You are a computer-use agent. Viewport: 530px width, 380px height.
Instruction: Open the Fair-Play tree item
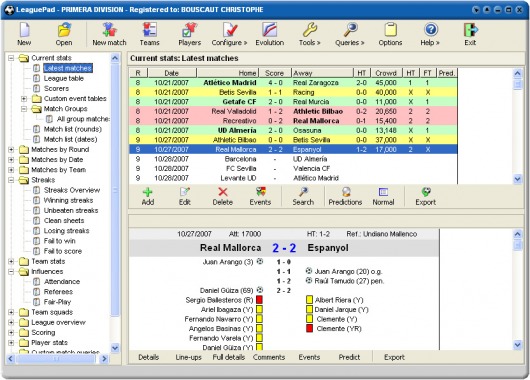point(57,302)
